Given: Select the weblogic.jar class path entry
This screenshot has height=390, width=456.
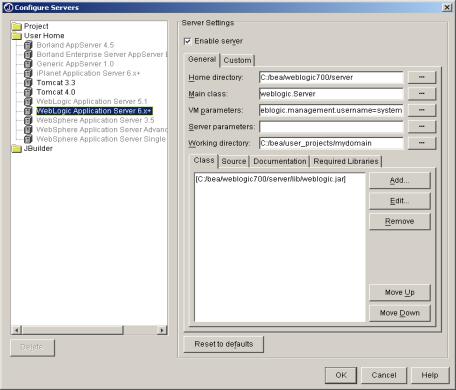Looking at the screenshot, I should click(x=271, y=179).
